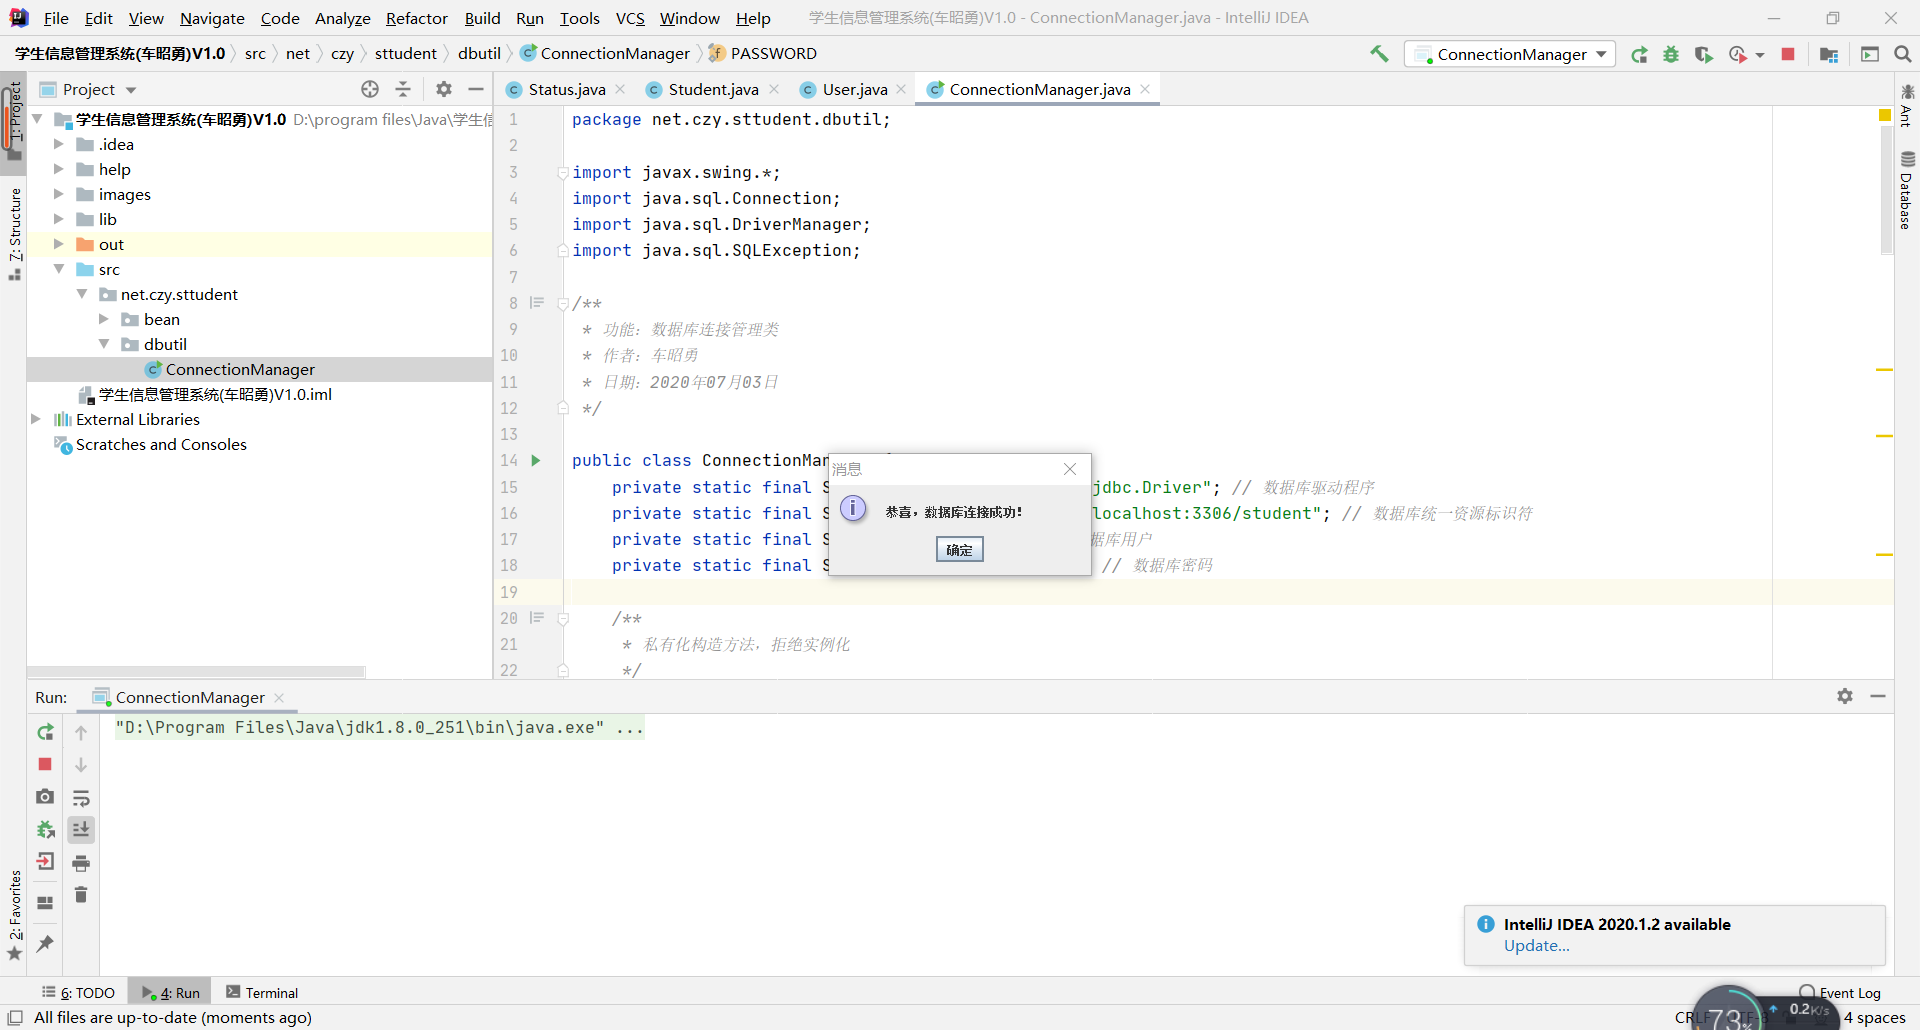Open the Refactor menu
The image size is (1920, 1030).
(x=416, y=18)
